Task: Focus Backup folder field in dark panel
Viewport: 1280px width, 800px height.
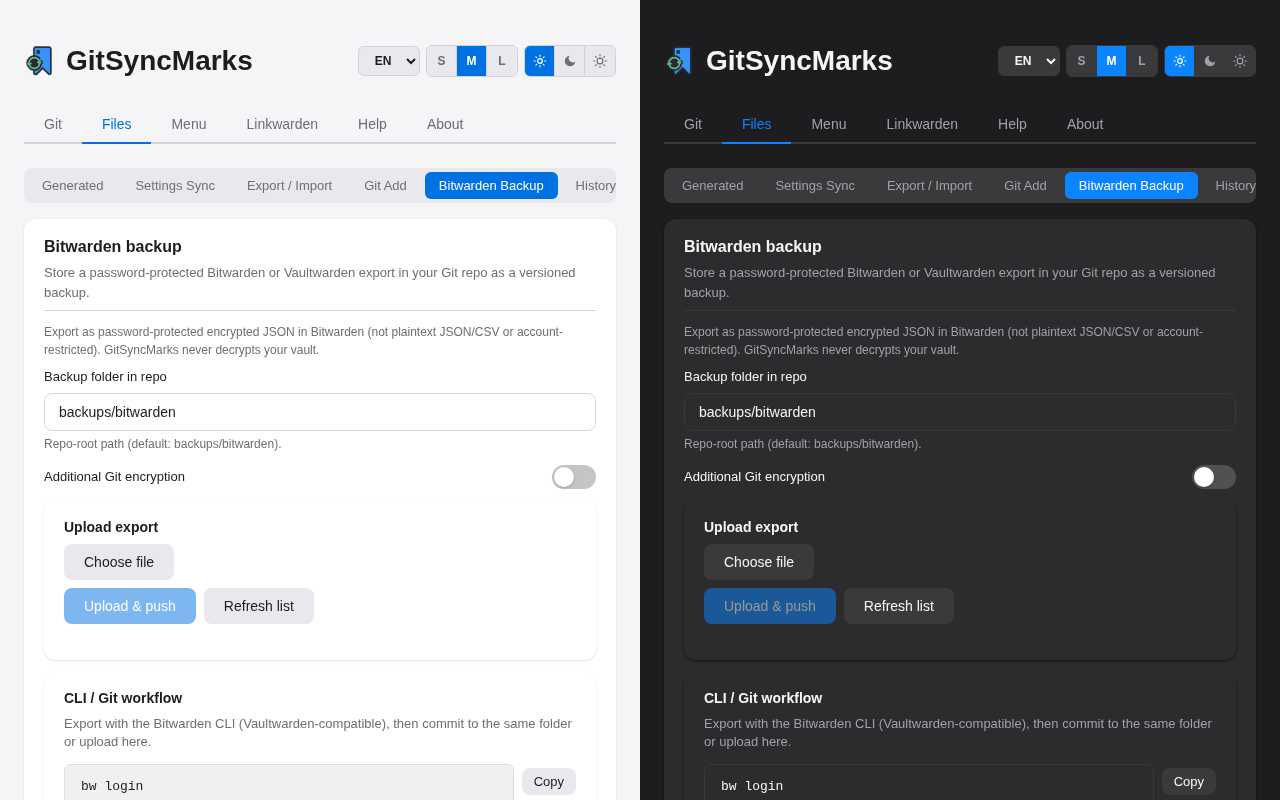Action: coord(960,412)
